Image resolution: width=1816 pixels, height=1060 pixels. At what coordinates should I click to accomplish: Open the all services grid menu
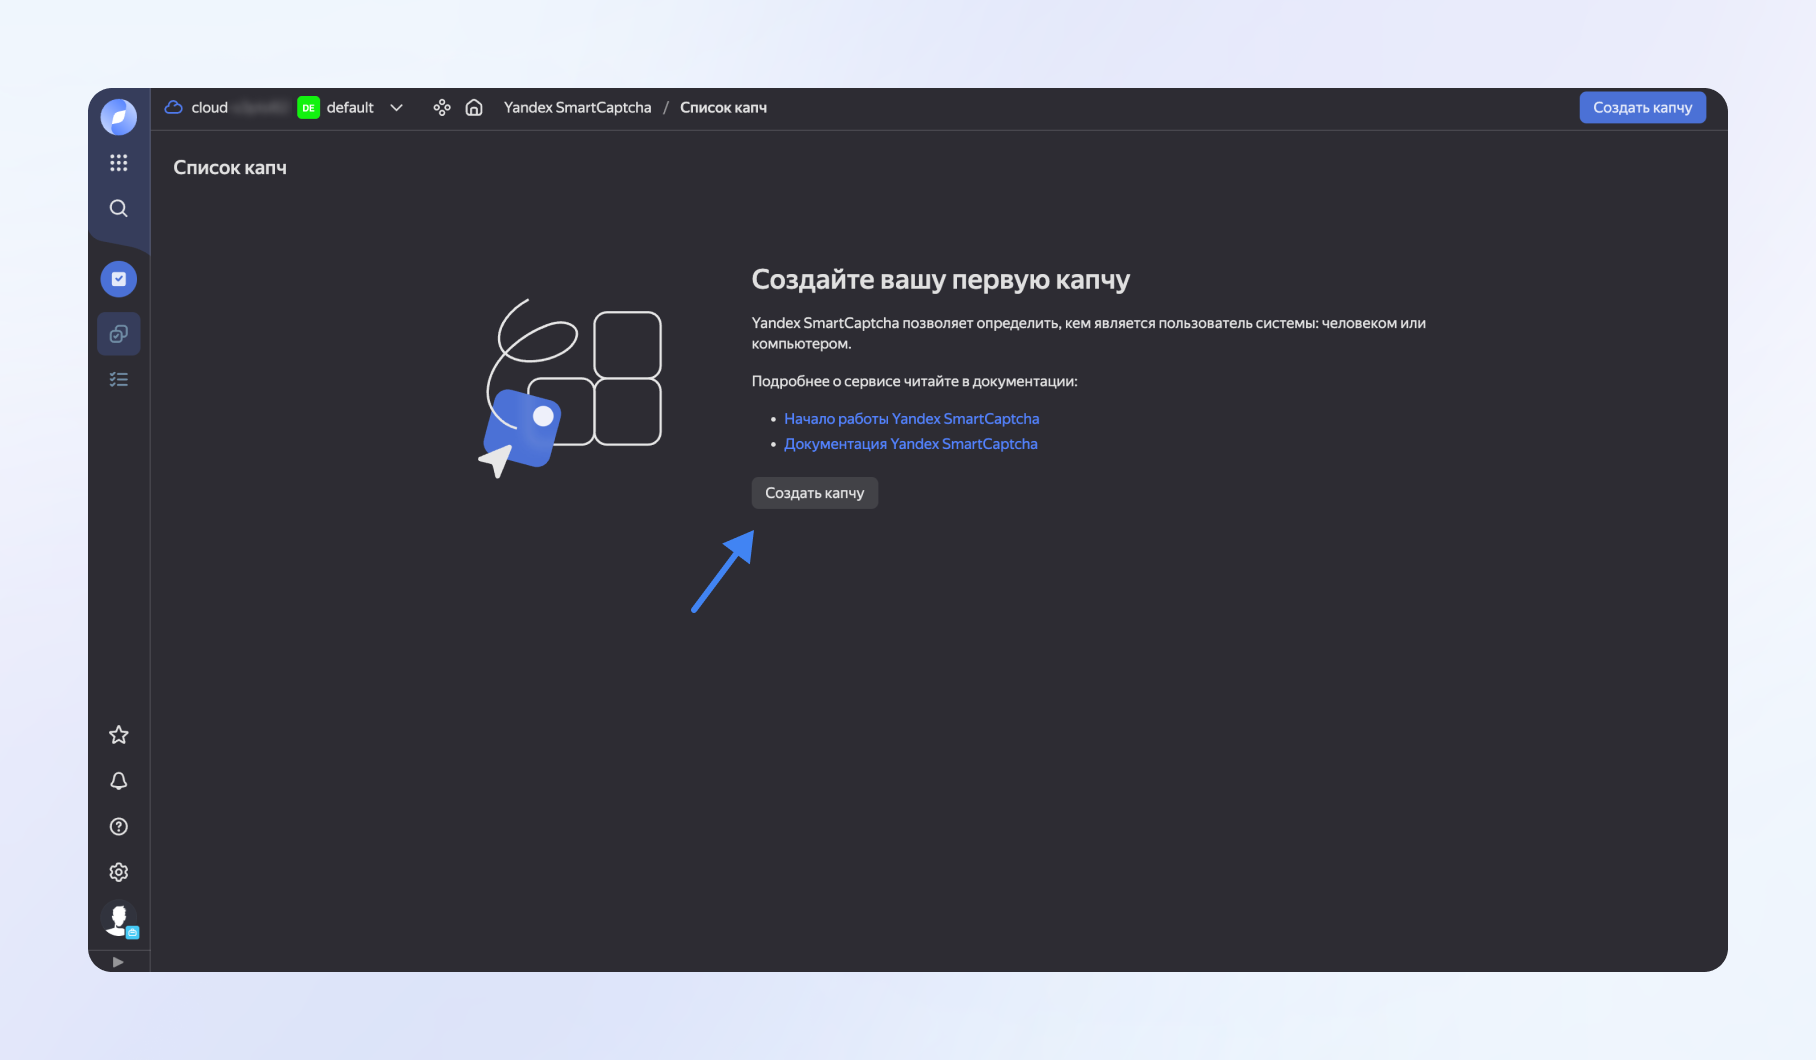[x=118, y=163]
